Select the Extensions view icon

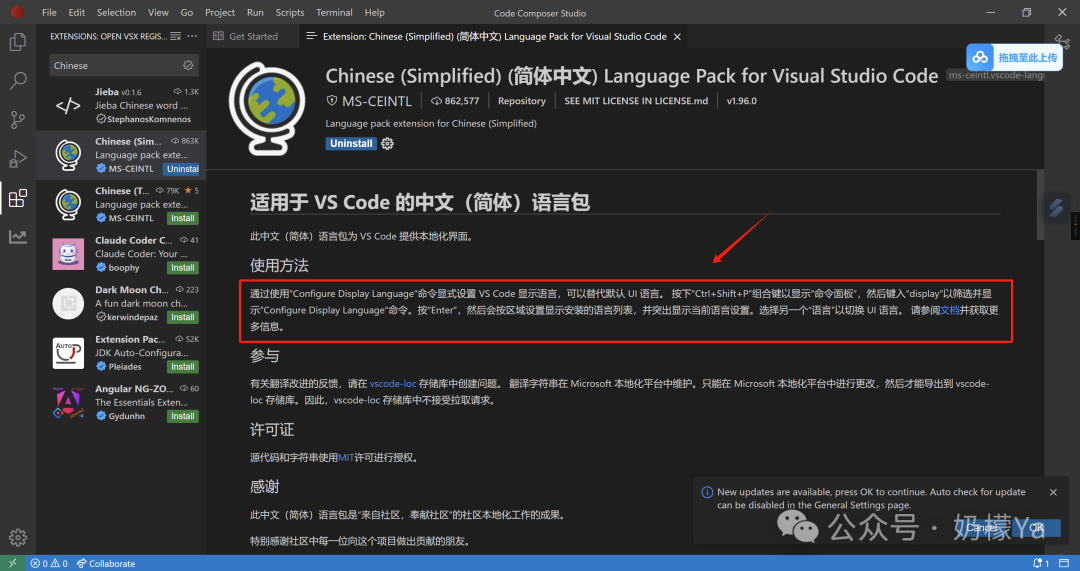tap(18, 198)
